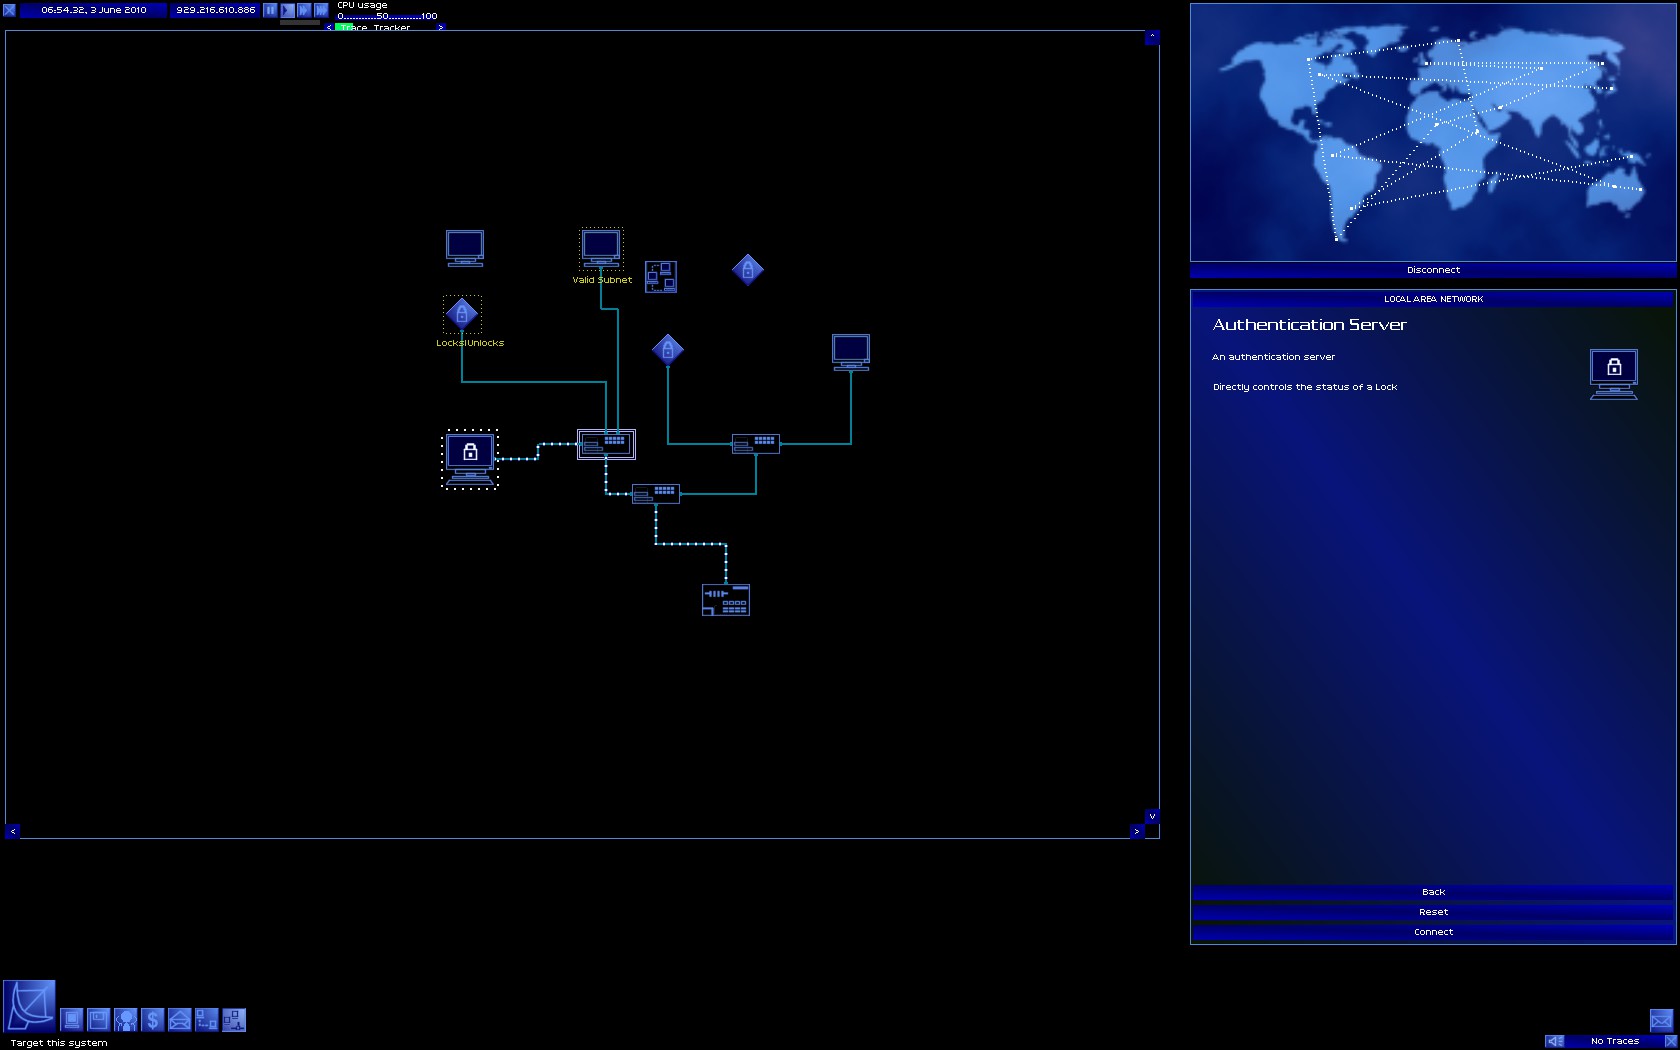Open the hardware computer icon in bottom toolbar
Screen dimensions: 1680x1050
(x=72, y=1020)
